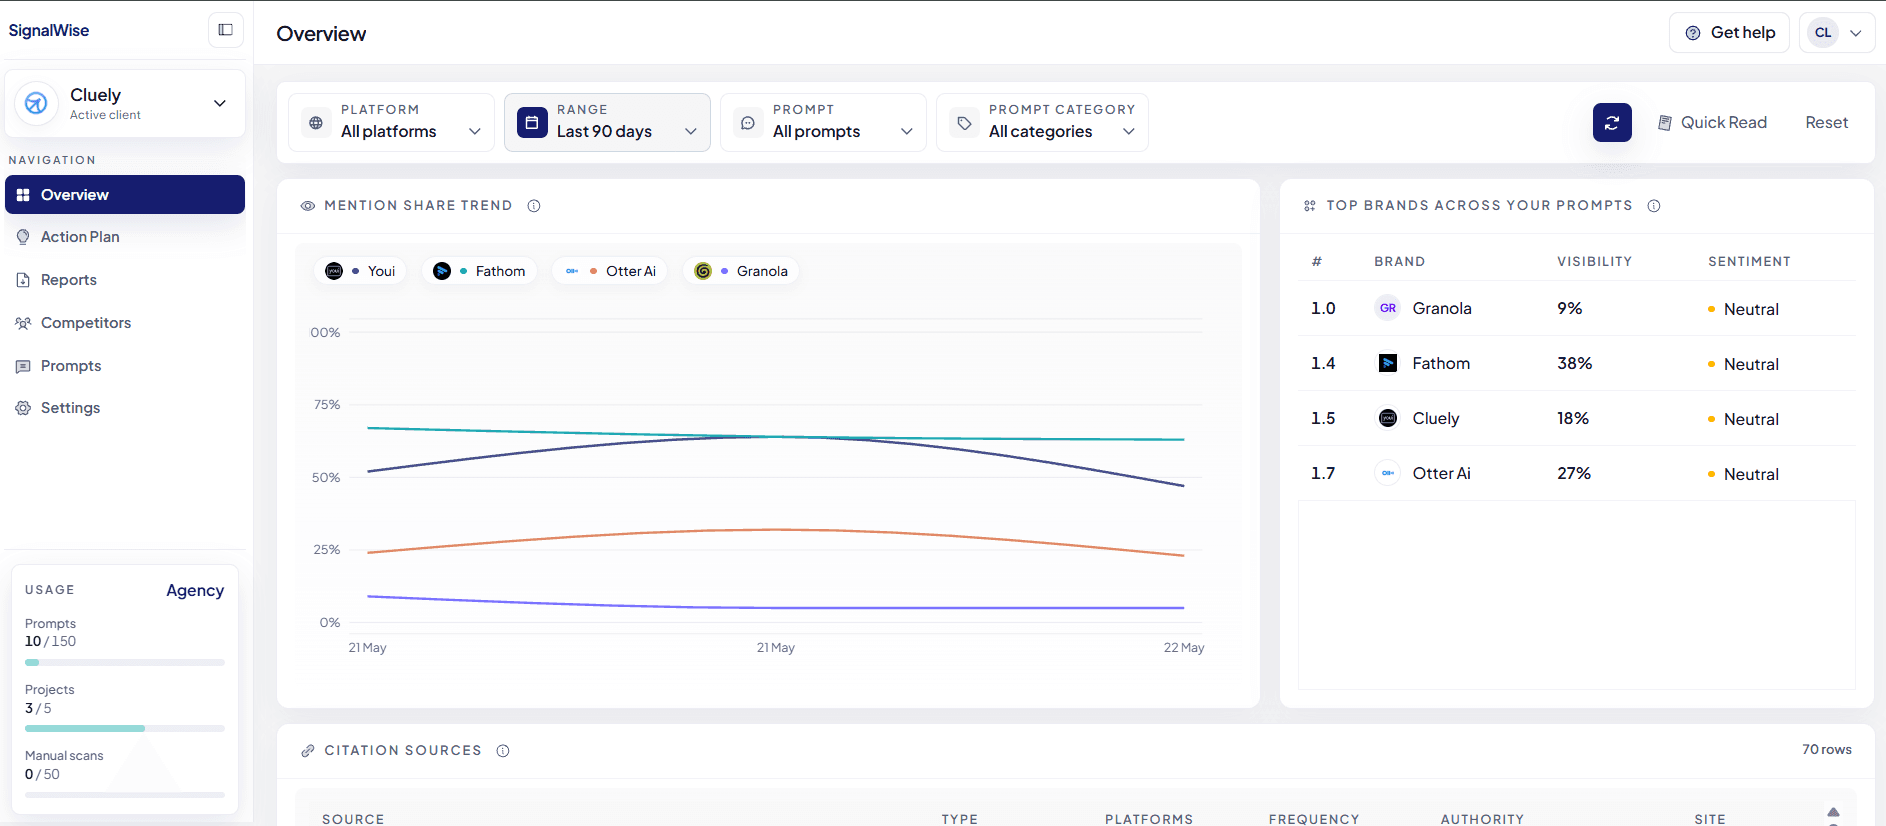Click the Projects usage progress bar
1886x826 pixels.
125,728
